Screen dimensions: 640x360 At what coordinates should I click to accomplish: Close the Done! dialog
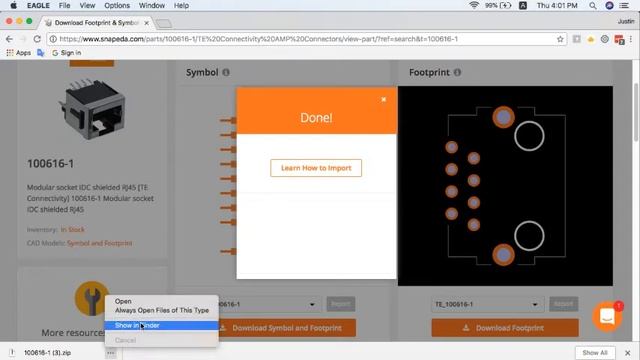click(383, 99)
